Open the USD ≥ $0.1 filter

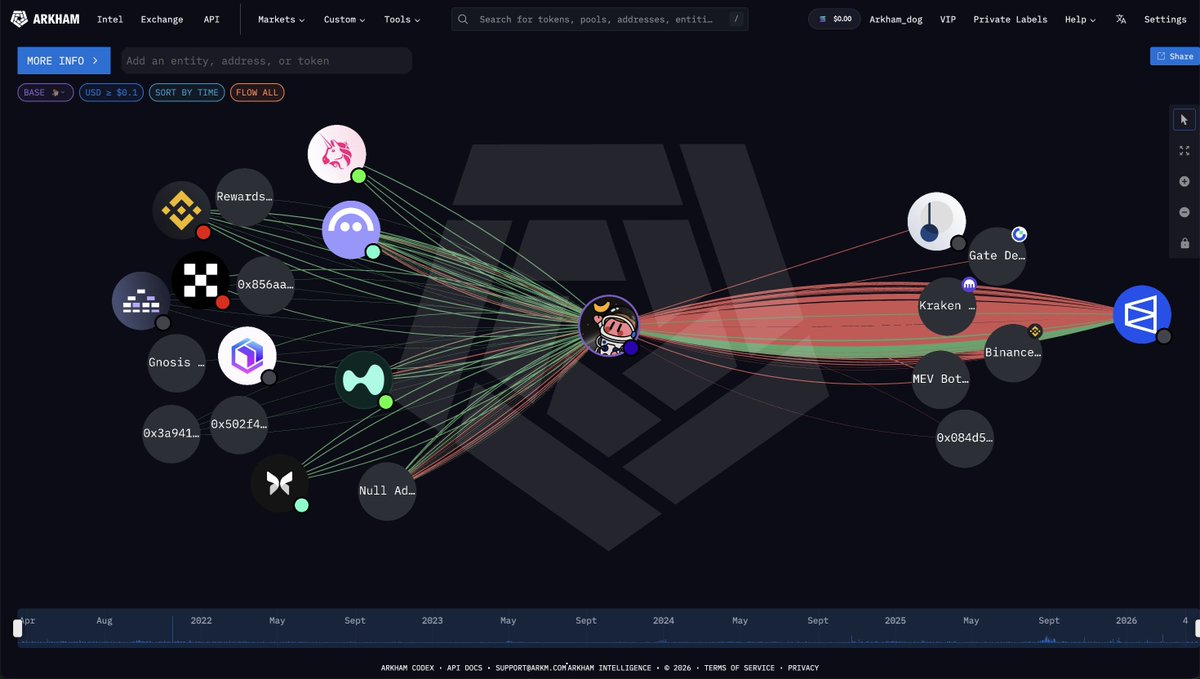tap(111, 92)
